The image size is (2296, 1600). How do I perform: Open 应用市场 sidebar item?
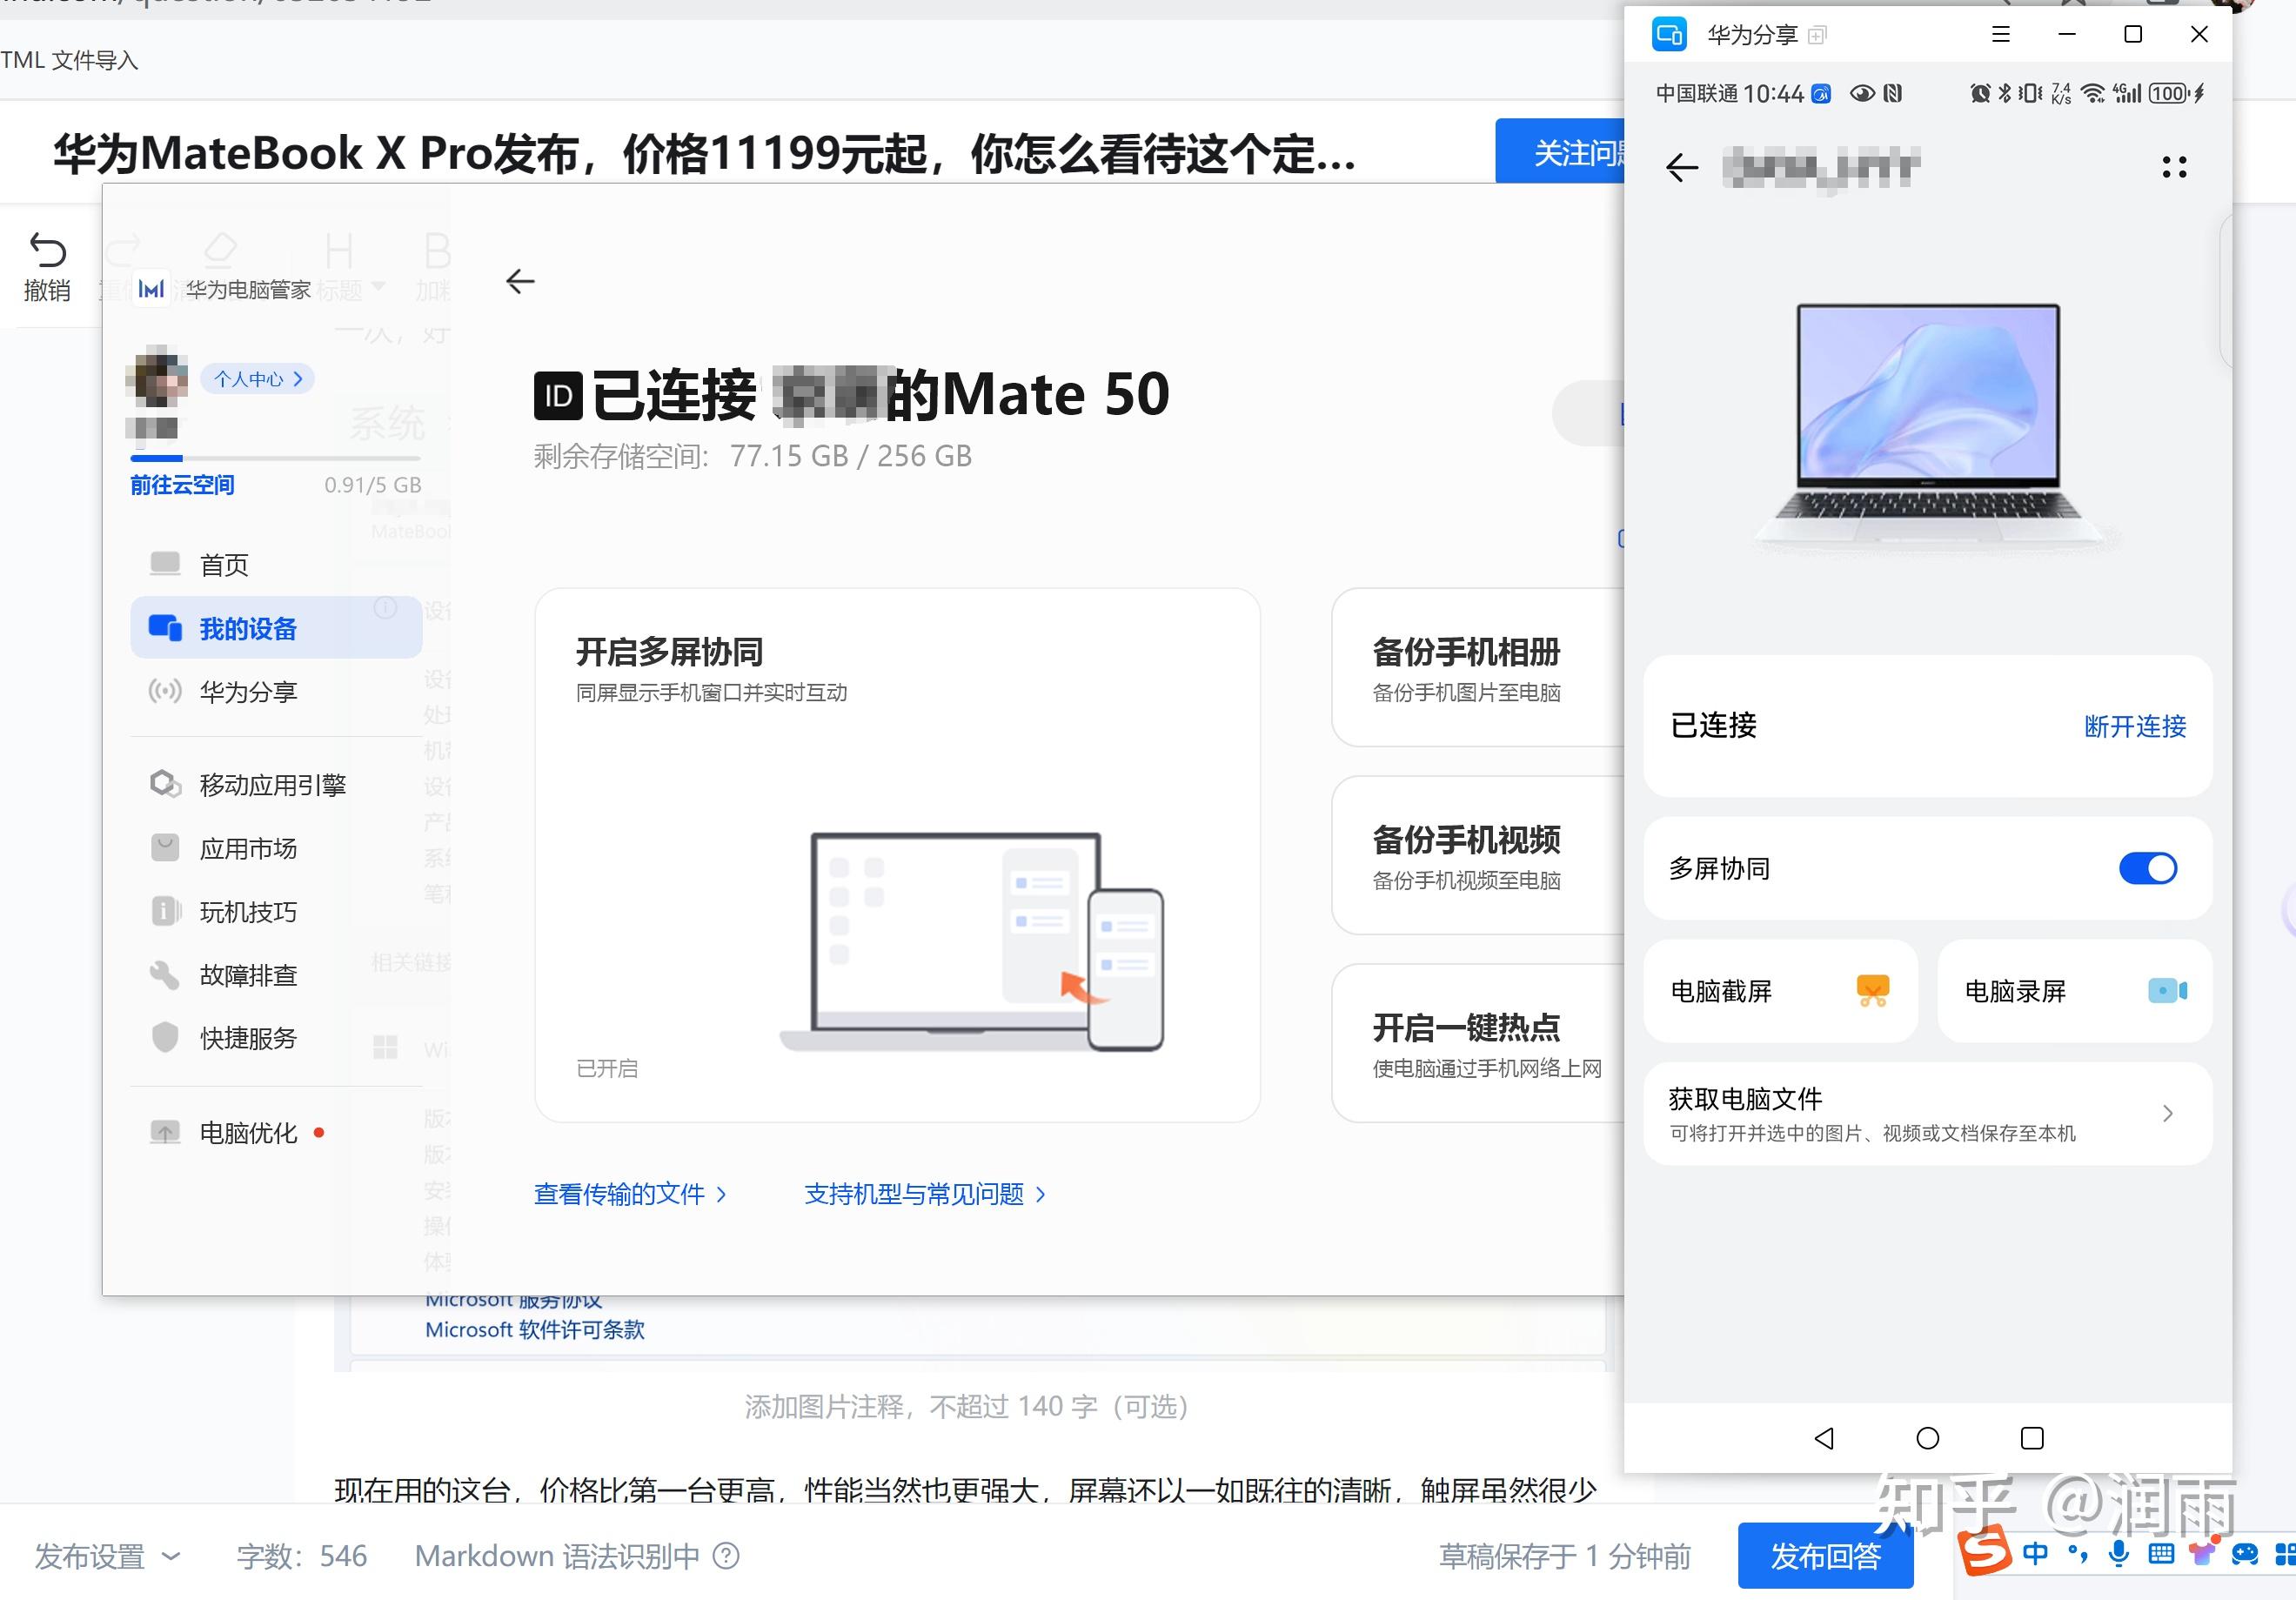point(276,848)
